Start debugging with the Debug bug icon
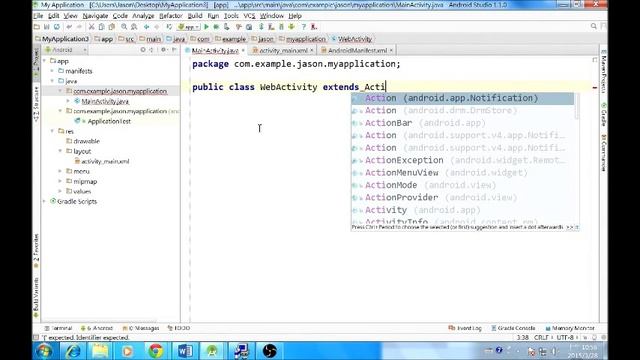The image size is (640, 360). [216, 27]
